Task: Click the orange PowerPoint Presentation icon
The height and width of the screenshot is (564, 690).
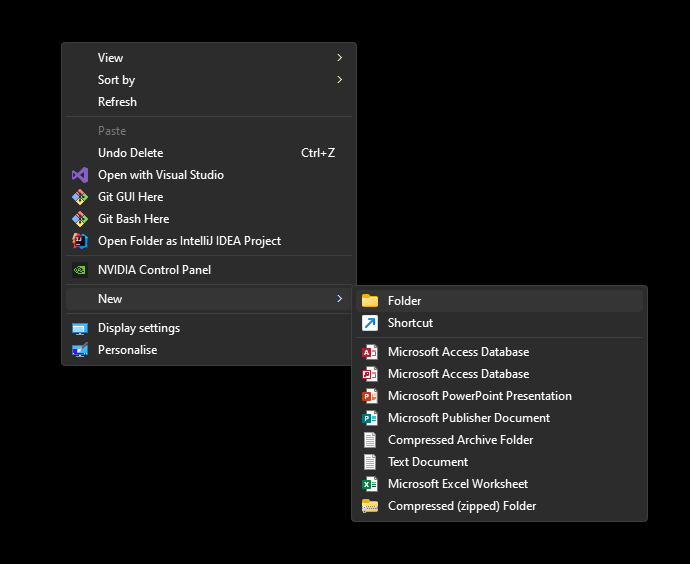Action: point(370,396)
